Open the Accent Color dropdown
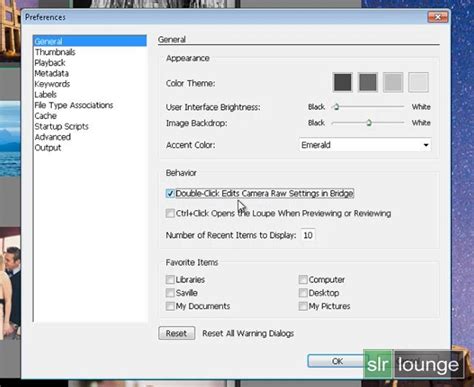474x387 pixels. pos(365,145)
